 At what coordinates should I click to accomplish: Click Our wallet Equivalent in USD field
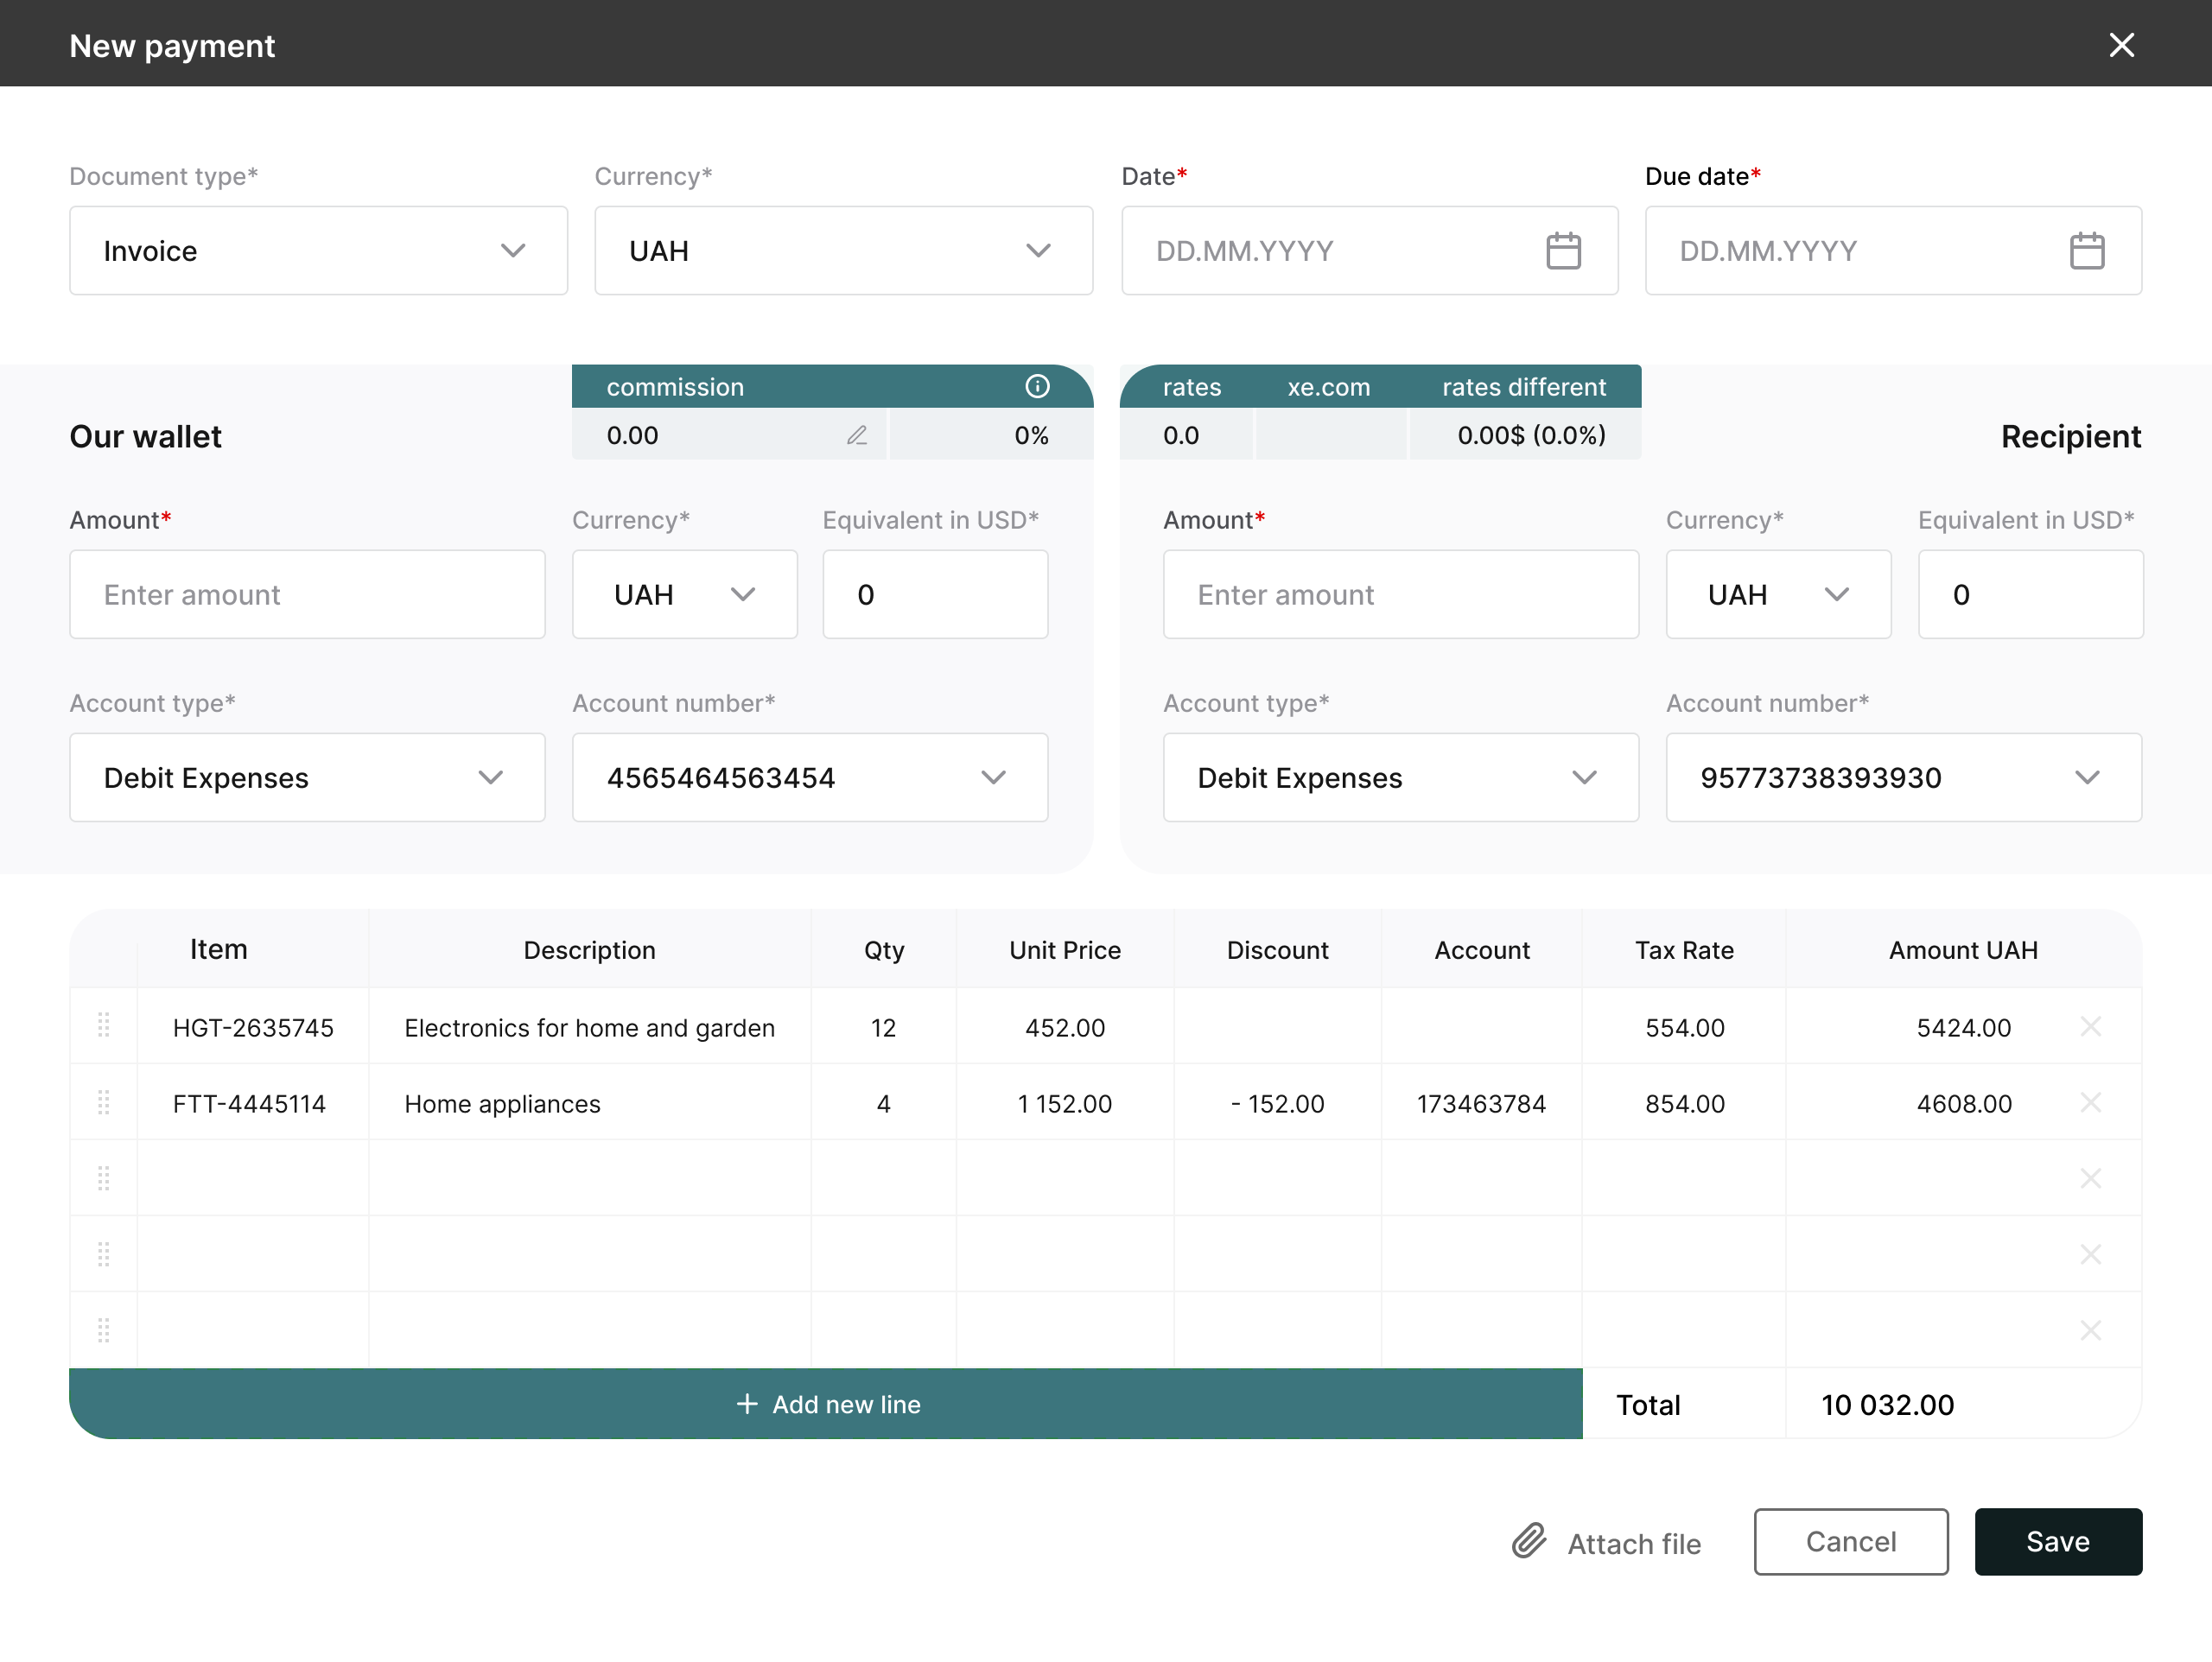[x=935, y=594]
